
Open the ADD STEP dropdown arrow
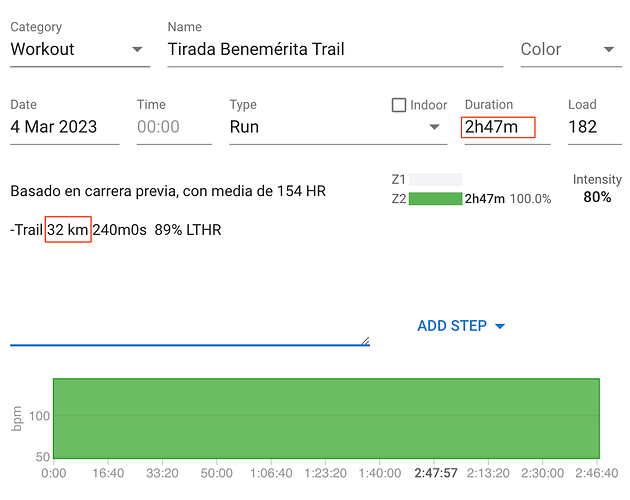pyautogui.click(x=500, y=326)
